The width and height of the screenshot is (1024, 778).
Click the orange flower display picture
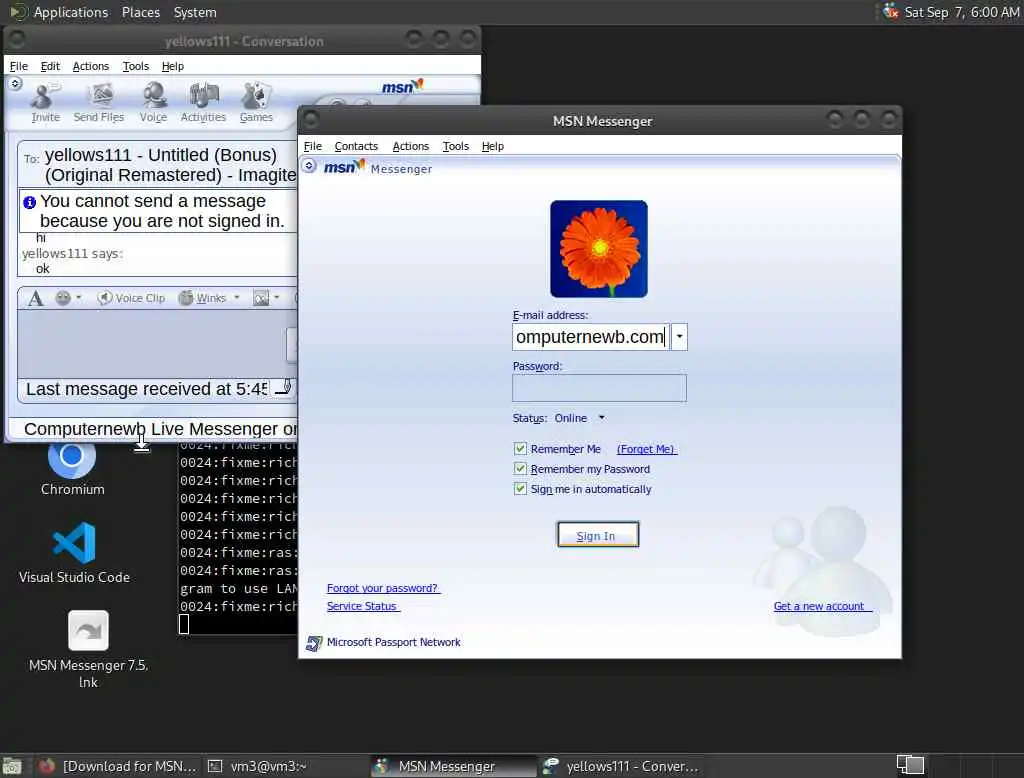pyautogui.click(x=599, y=249)
